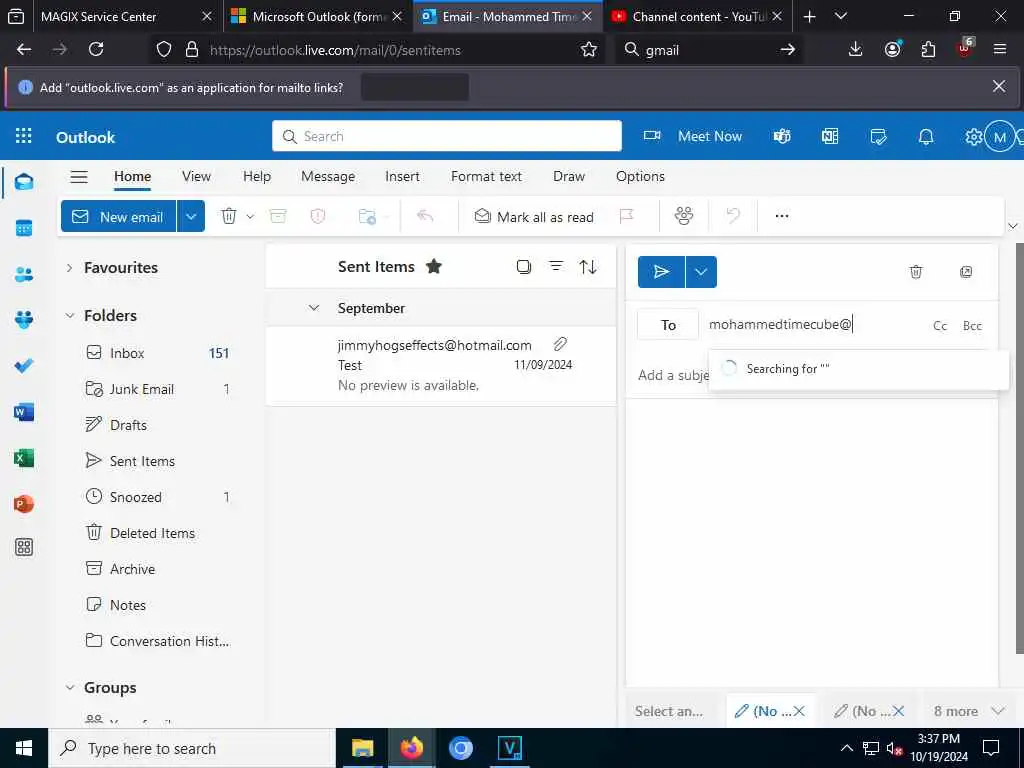Switch to the Draw tab

569,176
